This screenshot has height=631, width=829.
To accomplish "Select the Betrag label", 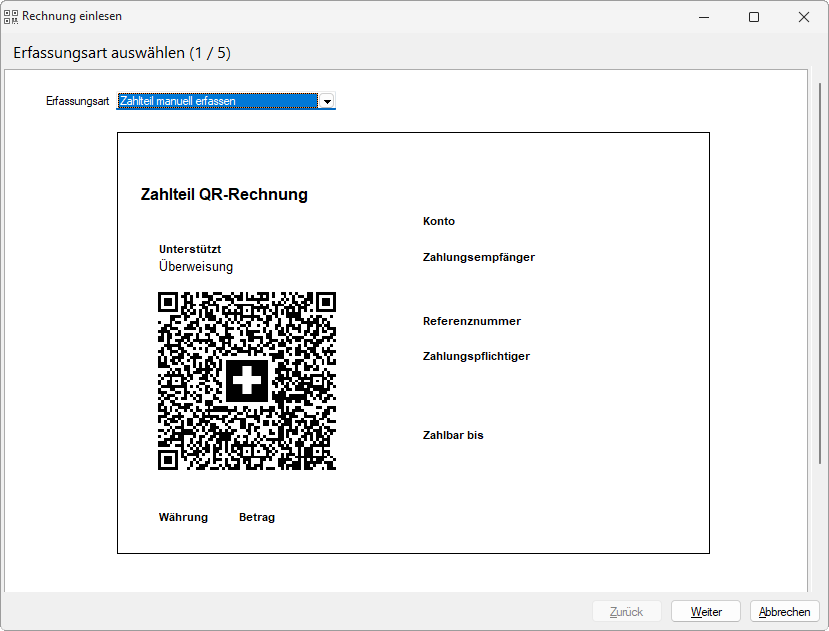I will coord(257,518).
